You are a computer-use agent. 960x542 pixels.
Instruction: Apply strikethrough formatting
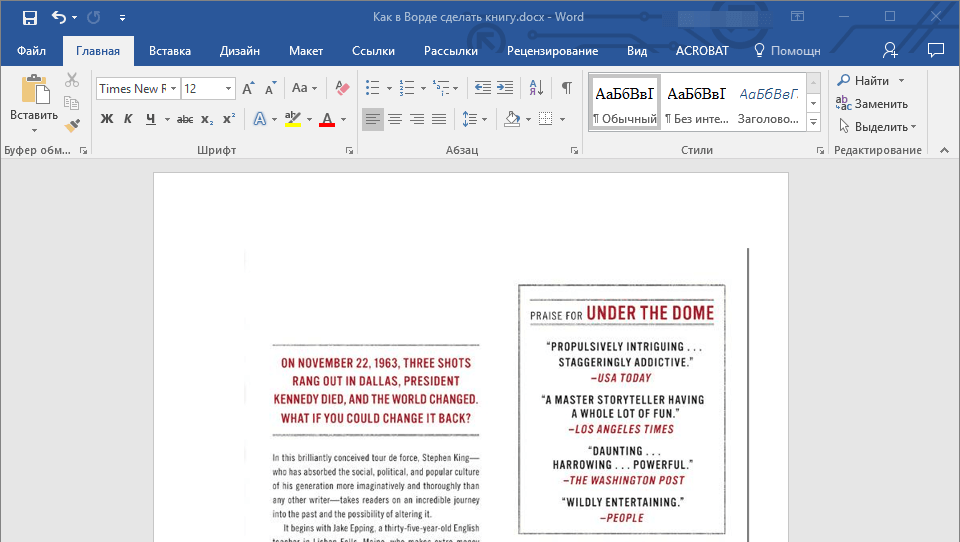[x=185, y=119]
